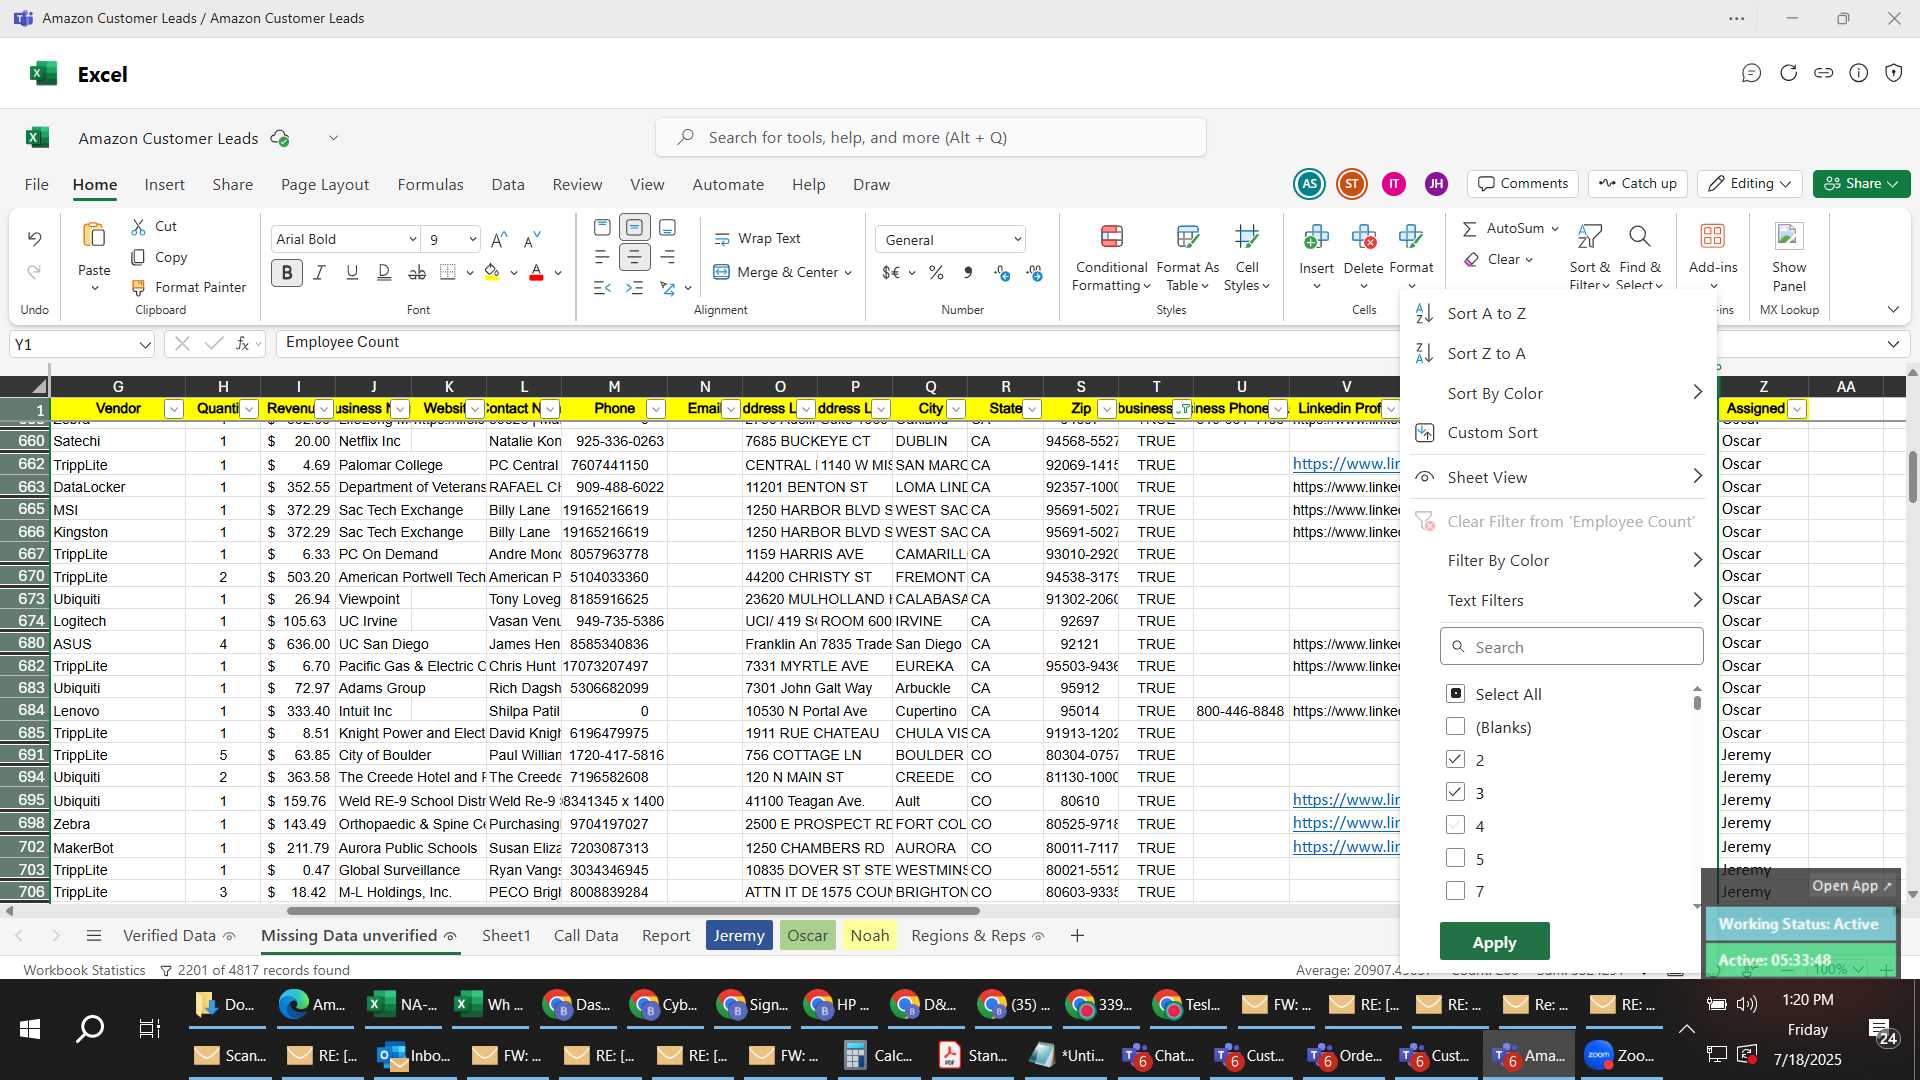The image size is (1920, 1080).
Task: Expand the Name Box dropdown
Action: pyautogui.click(x=145, y=345)
